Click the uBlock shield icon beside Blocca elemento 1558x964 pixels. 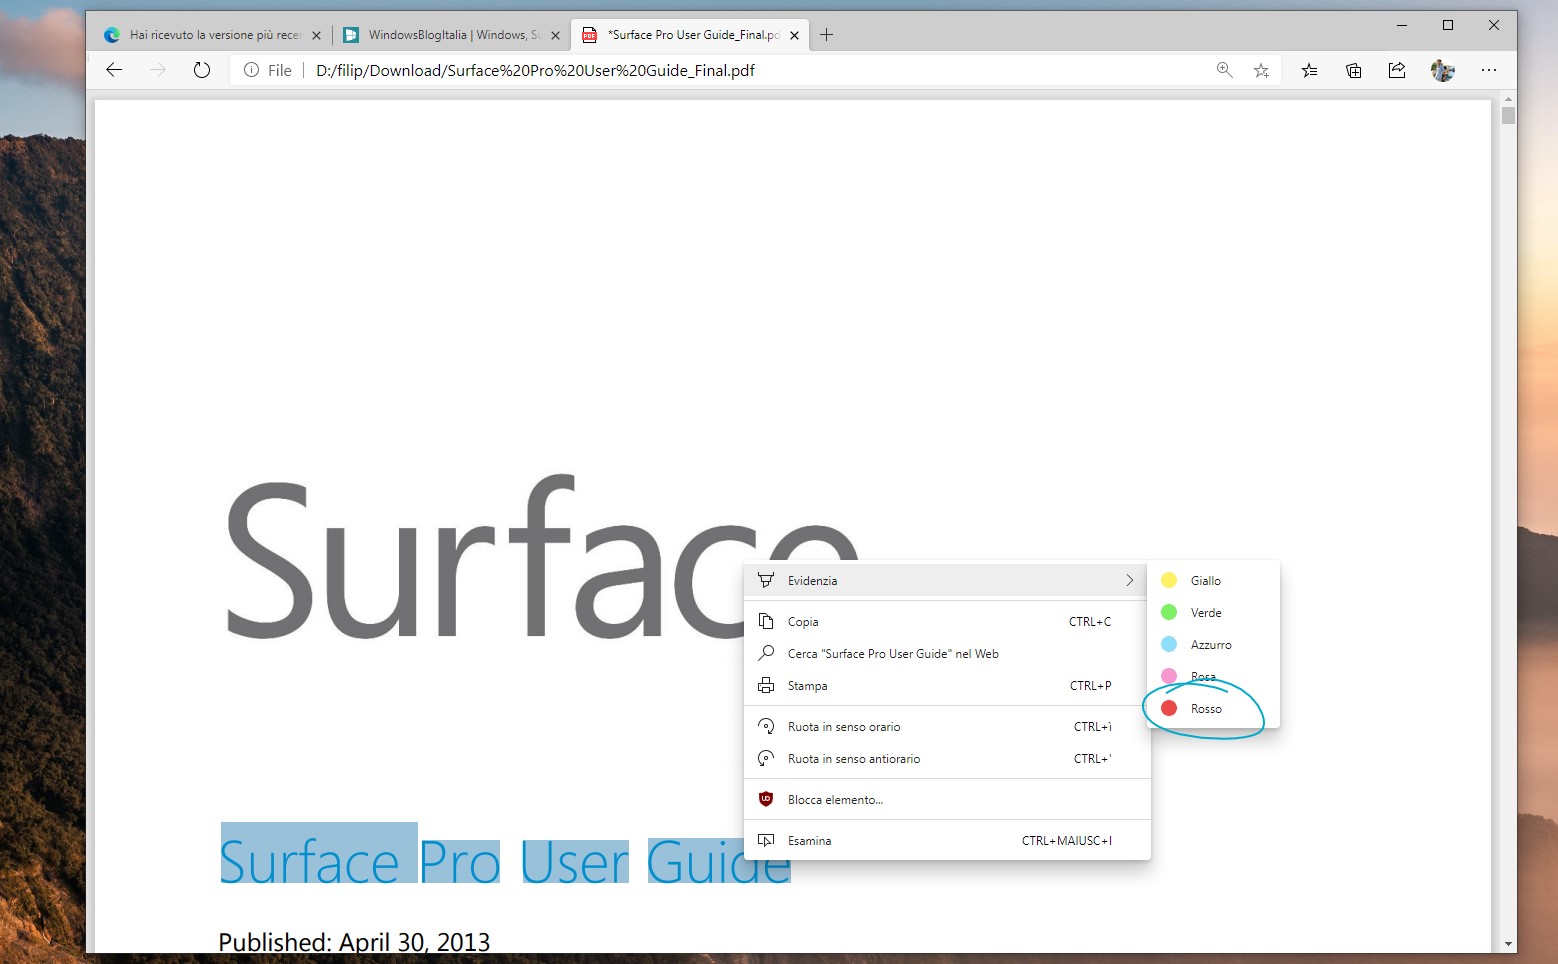click(x=766, y=799)
